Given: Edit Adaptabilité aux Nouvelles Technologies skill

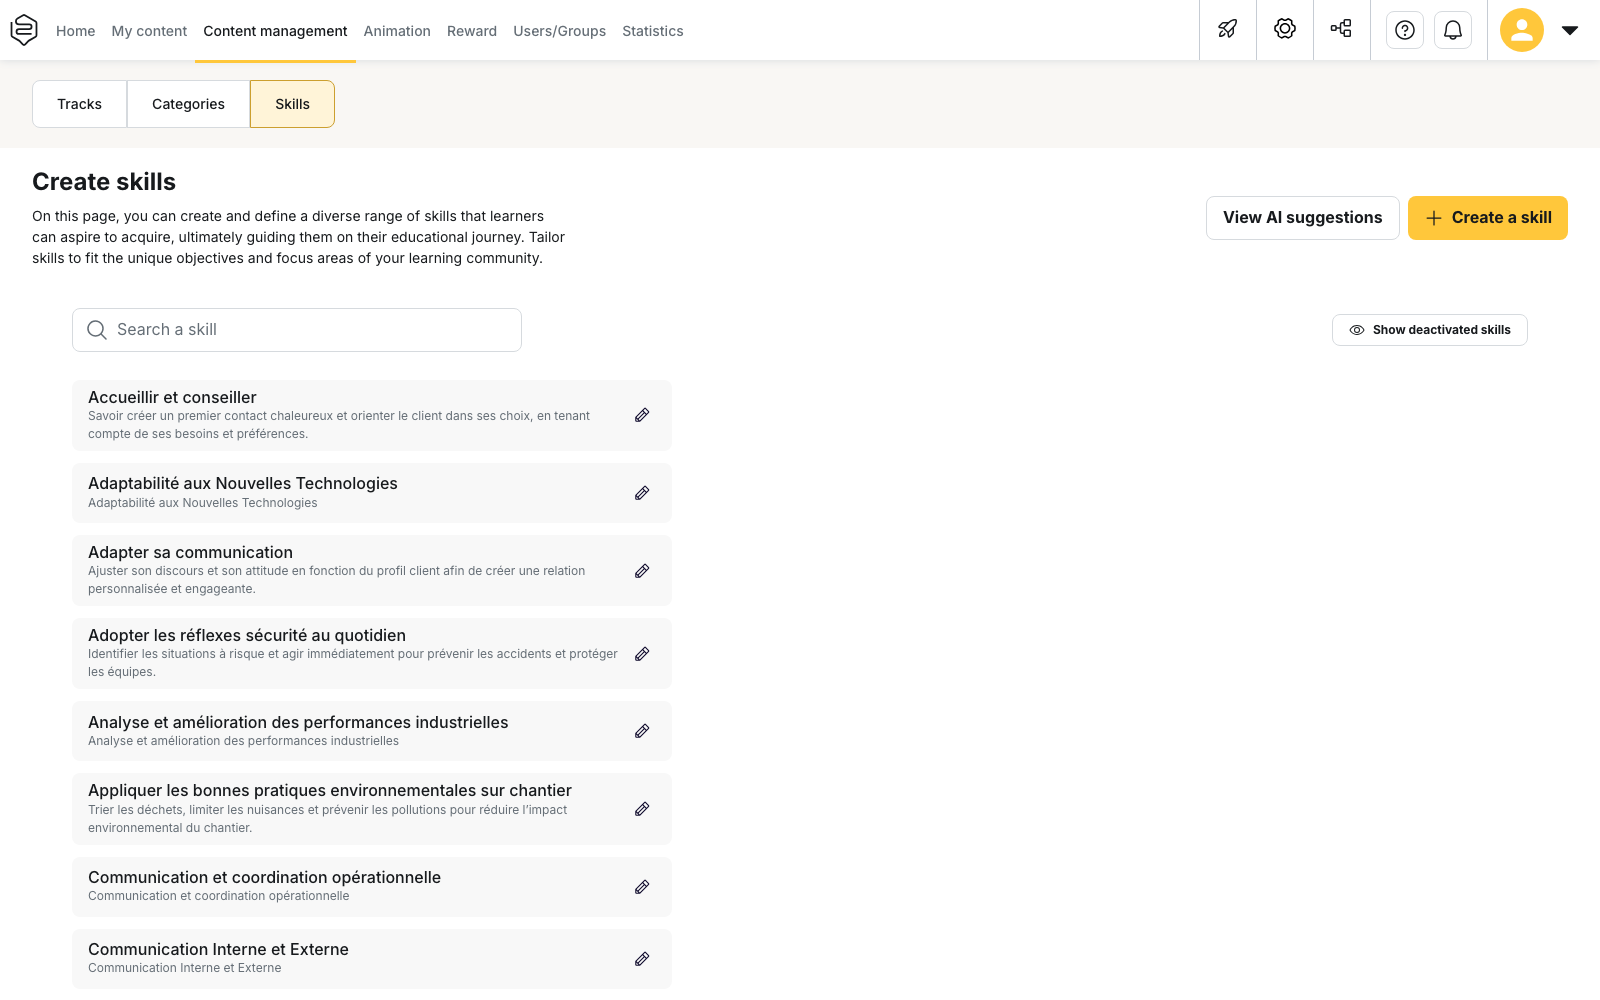Looking at the screenshot, I should (642, 493).
